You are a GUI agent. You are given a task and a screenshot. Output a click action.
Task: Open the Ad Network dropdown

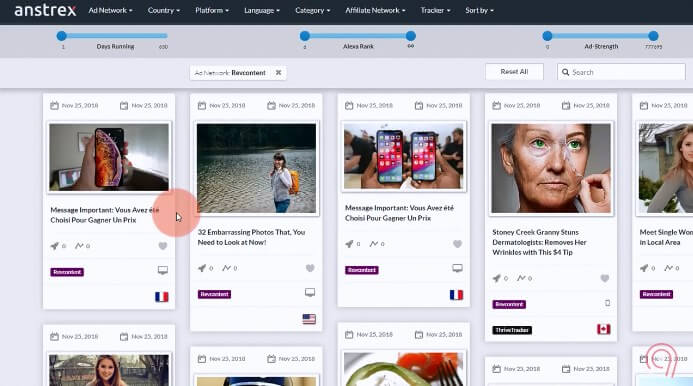pyautogui.click(x=110, y=10)
